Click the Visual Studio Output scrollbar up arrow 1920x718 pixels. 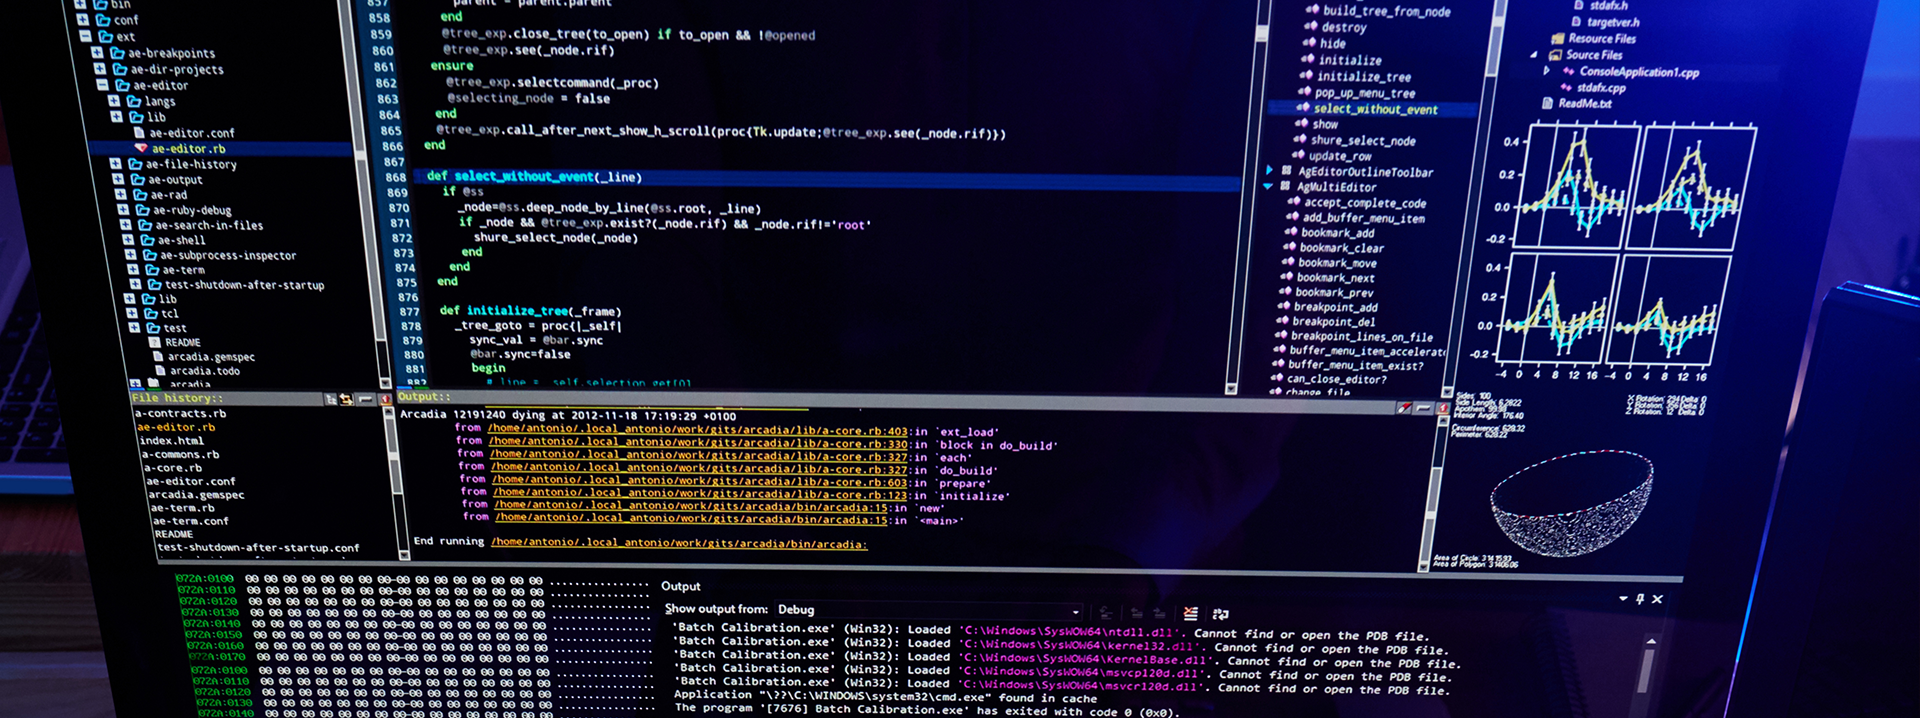pos(1651,640)
